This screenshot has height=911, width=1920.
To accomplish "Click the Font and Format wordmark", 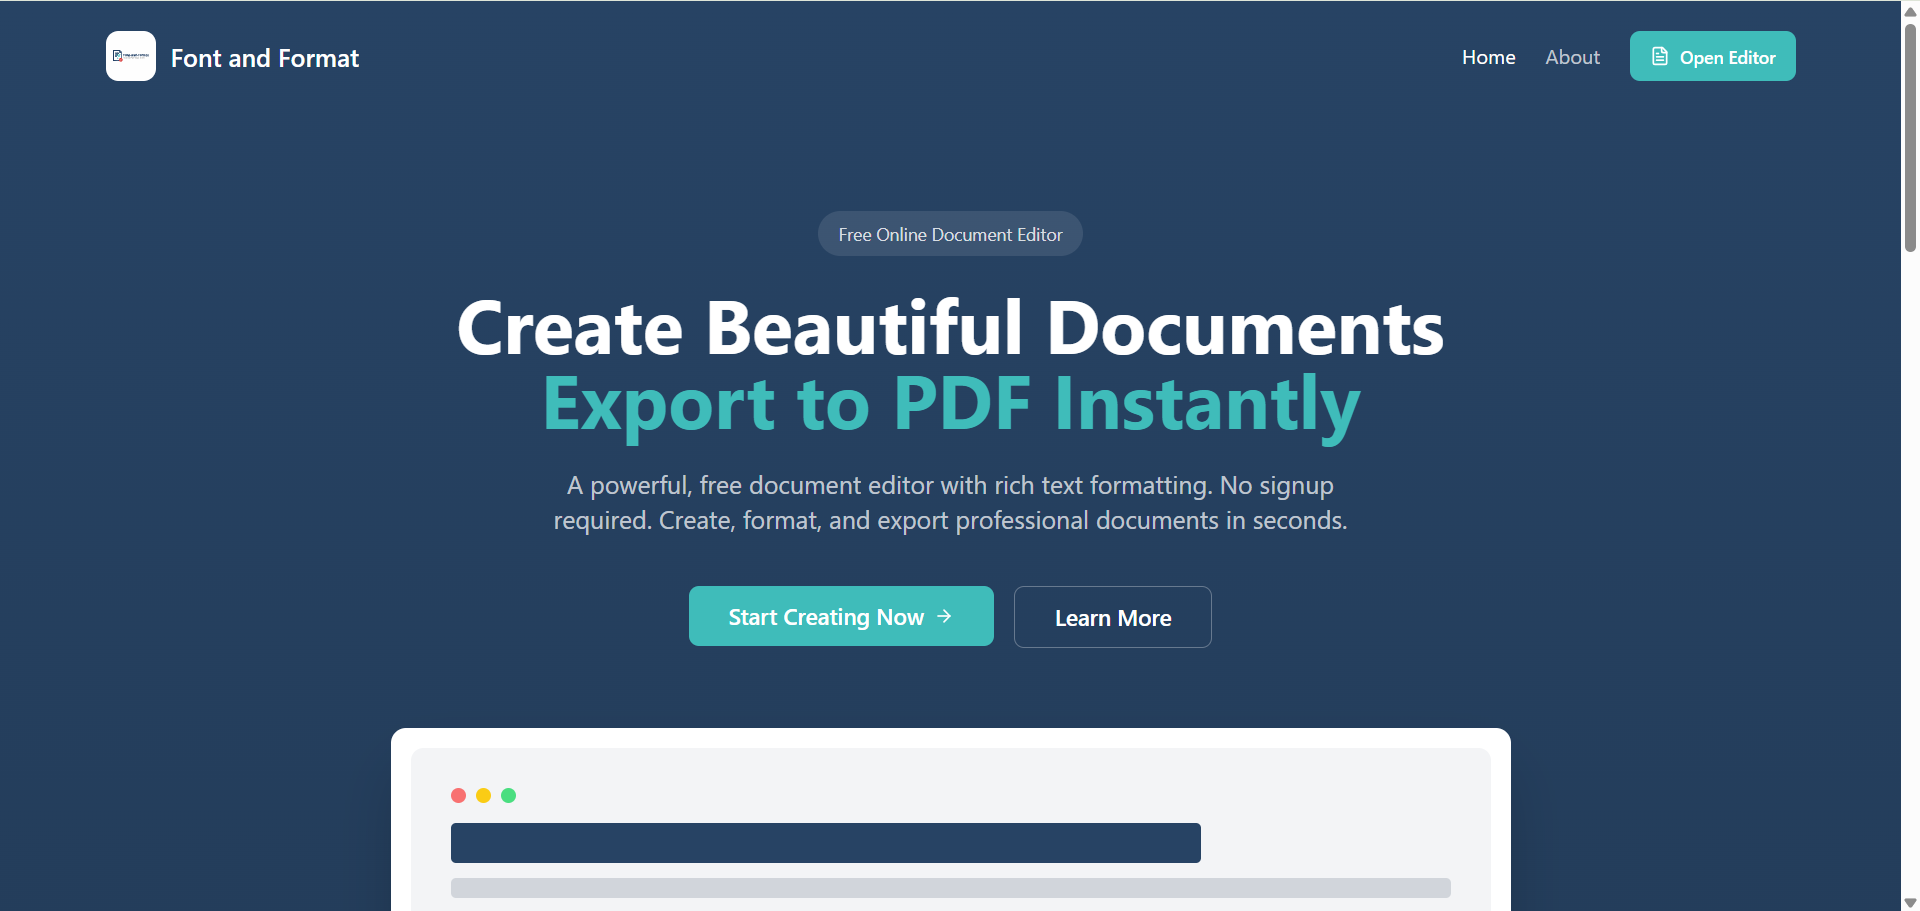I will [265, 58].
